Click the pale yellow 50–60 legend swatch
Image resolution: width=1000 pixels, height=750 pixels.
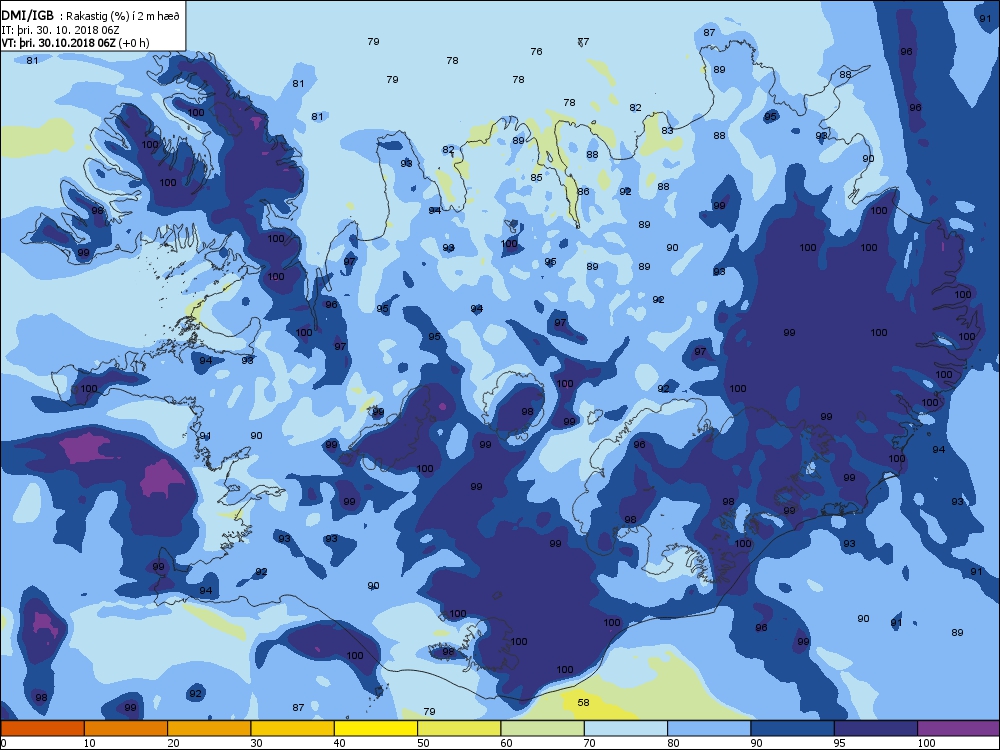(459, 728)
